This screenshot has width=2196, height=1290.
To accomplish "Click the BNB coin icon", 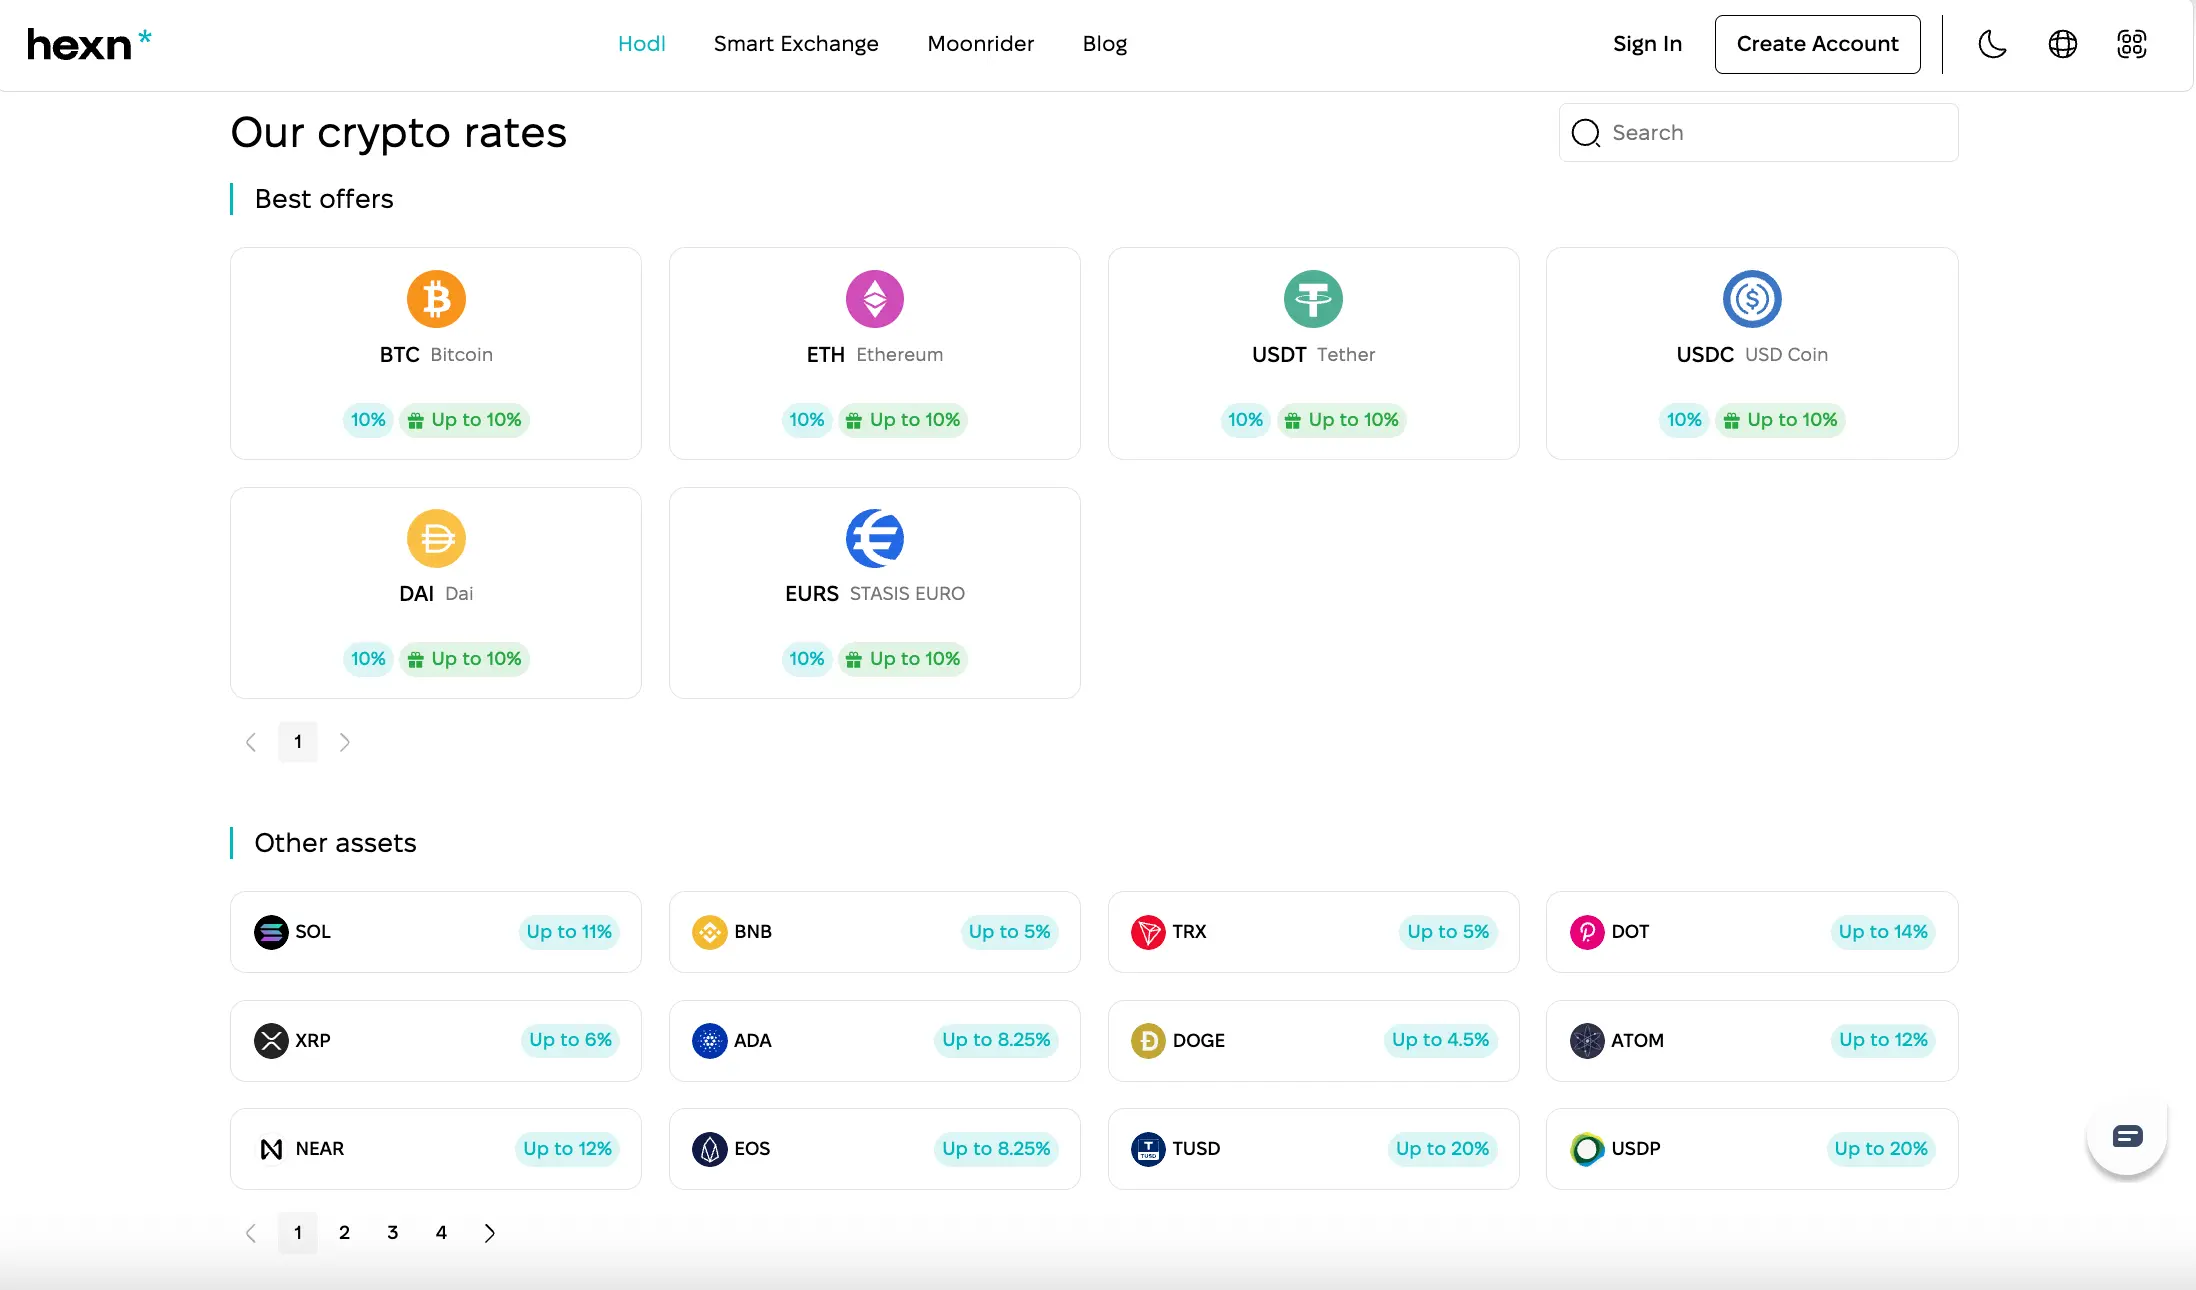I will pos(710,932).
